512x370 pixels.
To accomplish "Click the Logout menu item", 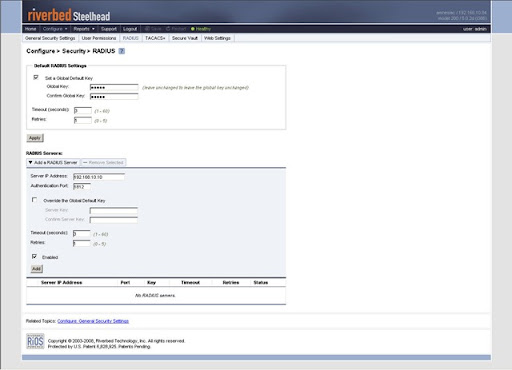I will [x=130, y=29].
